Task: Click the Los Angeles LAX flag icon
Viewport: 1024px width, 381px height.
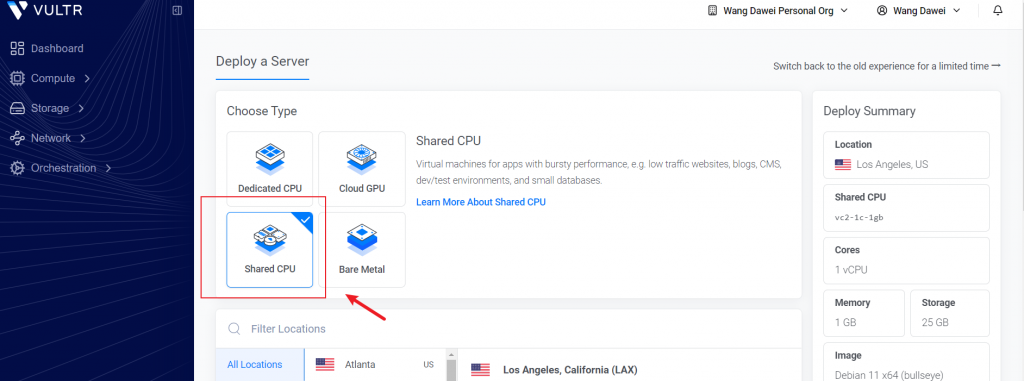Action: (x=480, y=370)
